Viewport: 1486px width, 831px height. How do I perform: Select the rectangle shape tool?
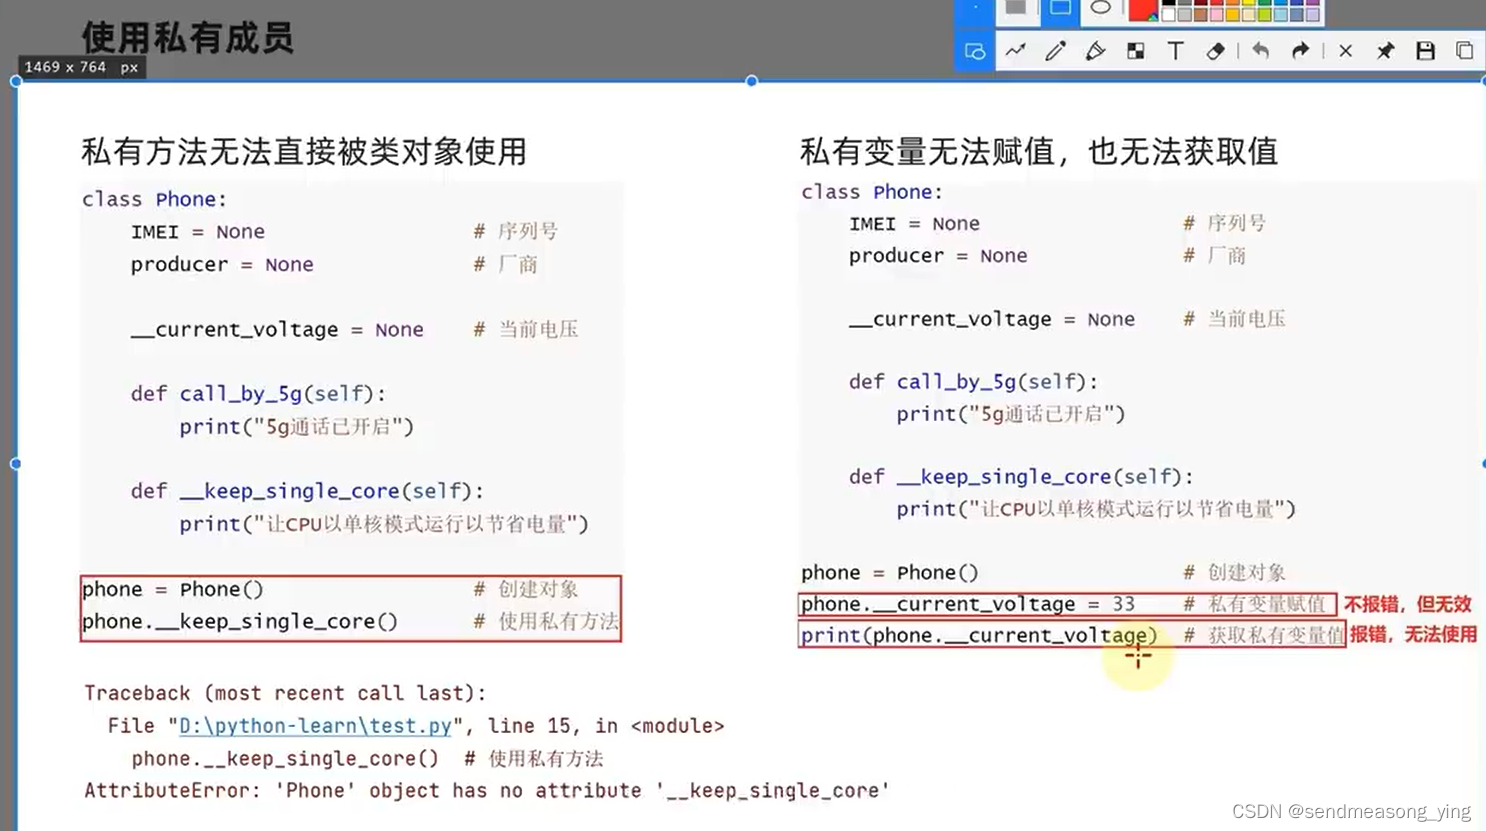coord(1059,12)
